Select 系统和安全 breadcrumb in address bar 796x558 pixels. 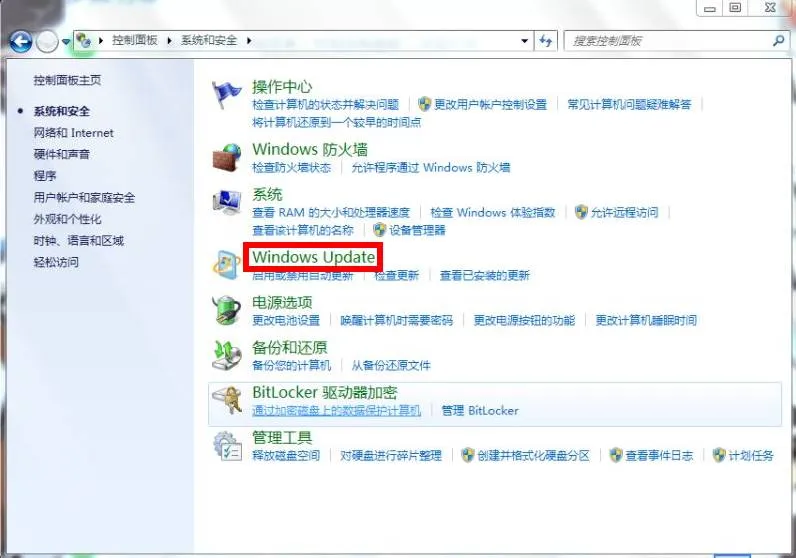tap(209, 40)
